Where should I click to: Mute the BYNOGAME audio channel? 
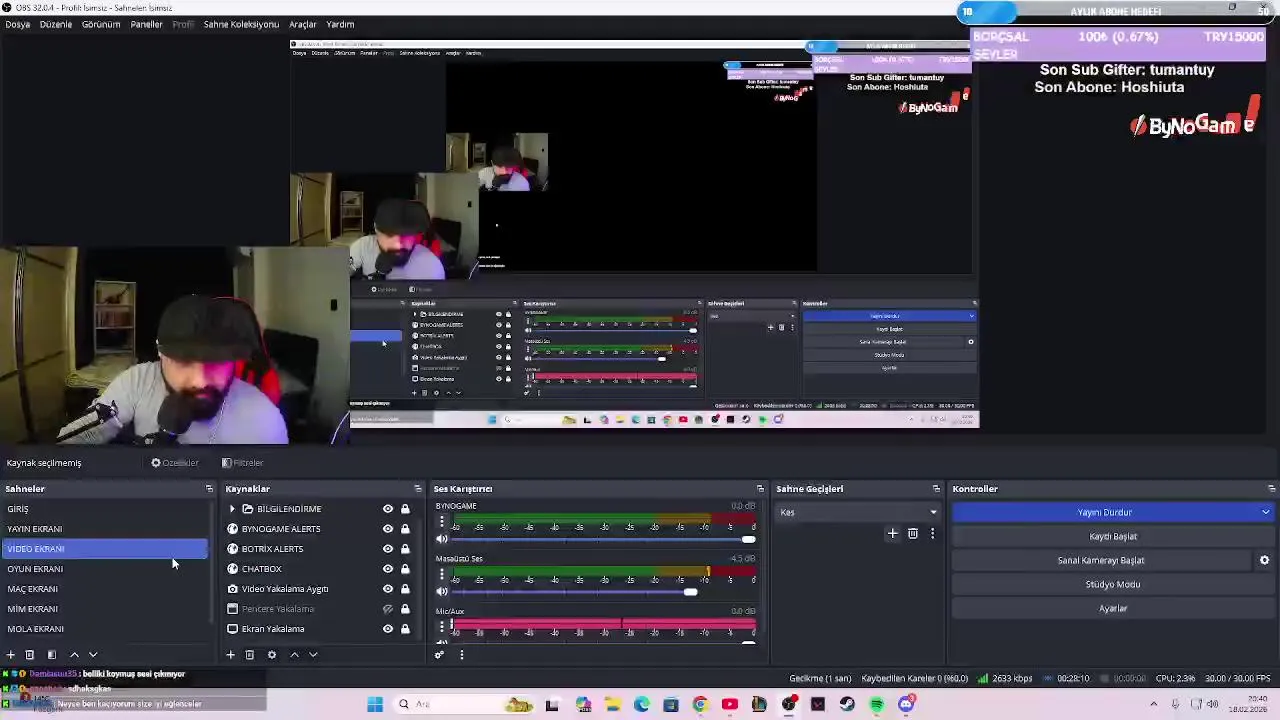click(x=442, y=539)
